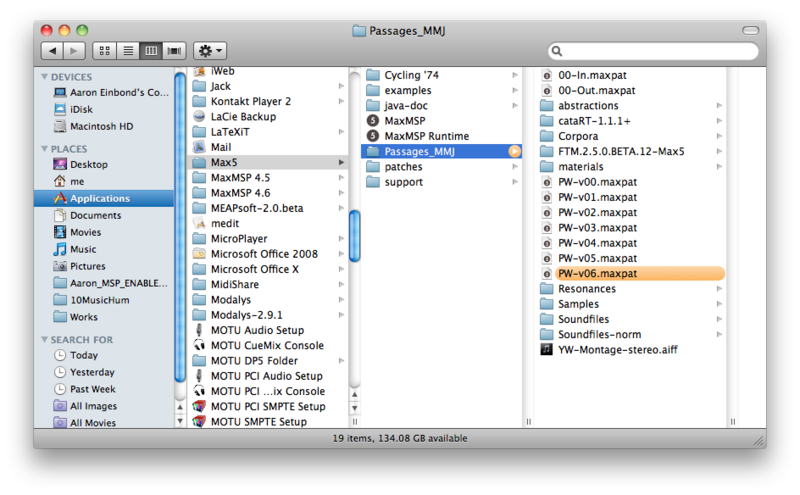
Task: Click the Applications column scroll-down arrow
Action: click(355, 408)
